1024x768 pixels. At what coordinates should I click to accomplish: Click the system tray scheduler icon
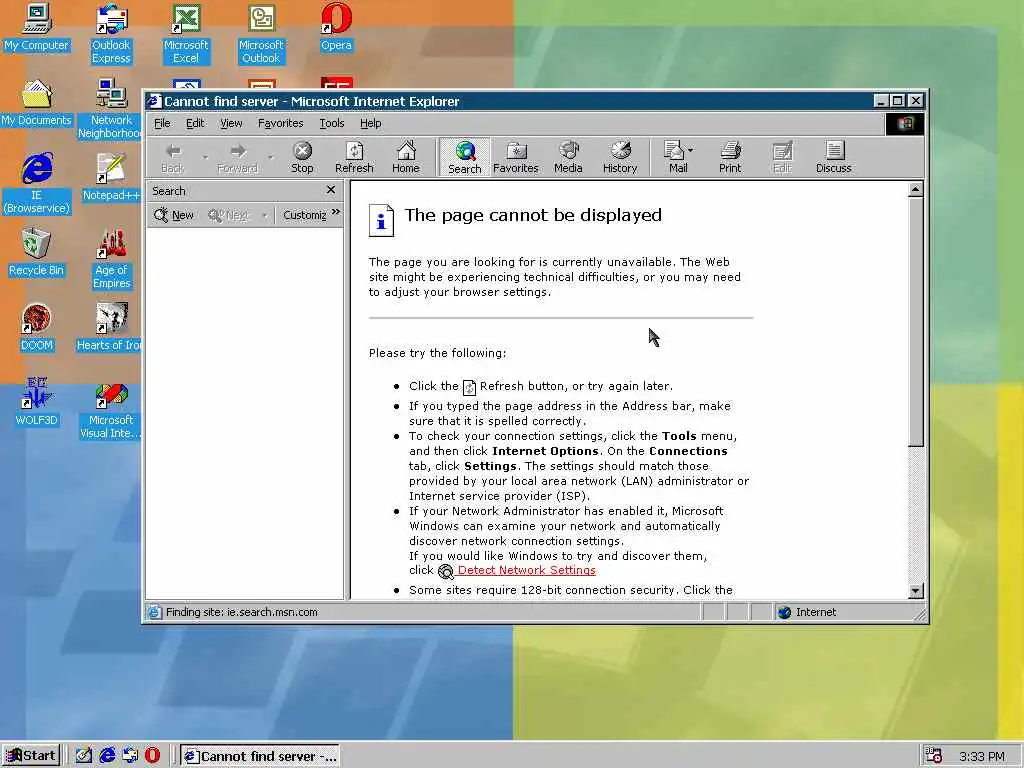(934, 756)
